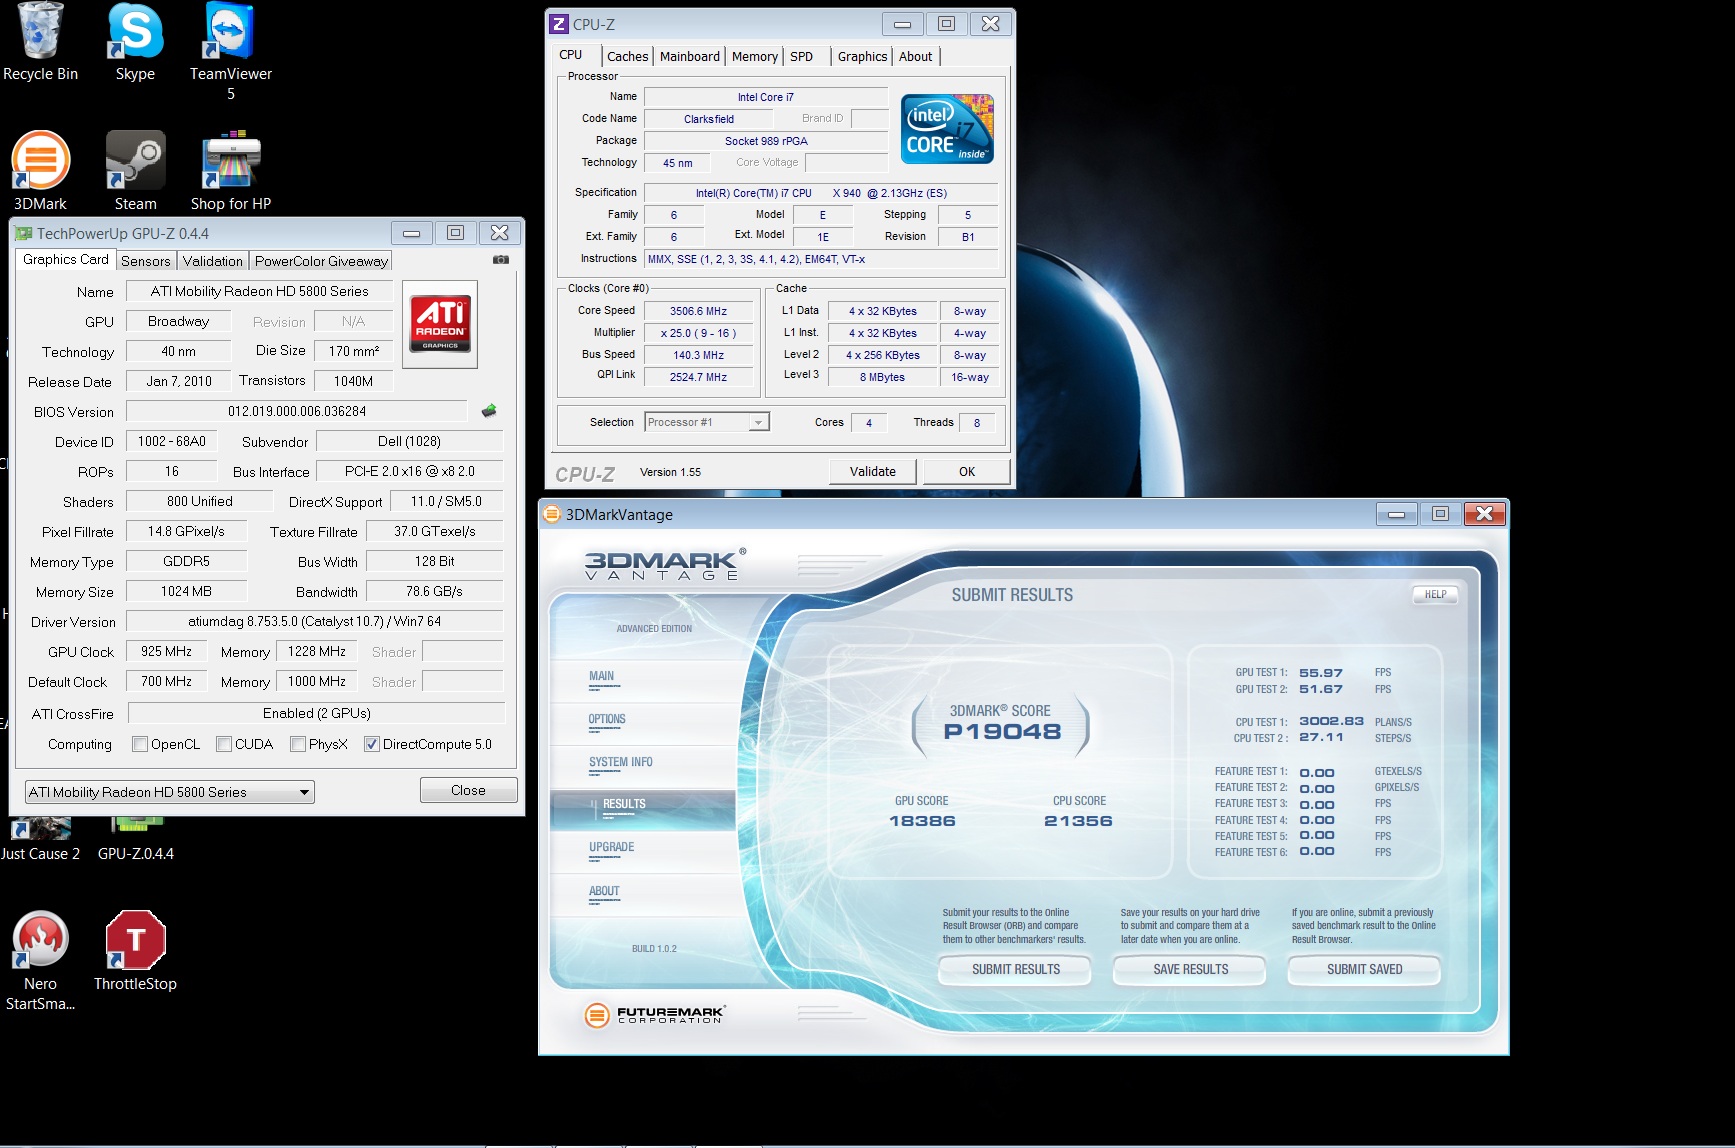The height and width of the screenshot is (1148, 1735).
Task: Switch to the Mainboard tab in CPU-Z
Action: point(689,57)
